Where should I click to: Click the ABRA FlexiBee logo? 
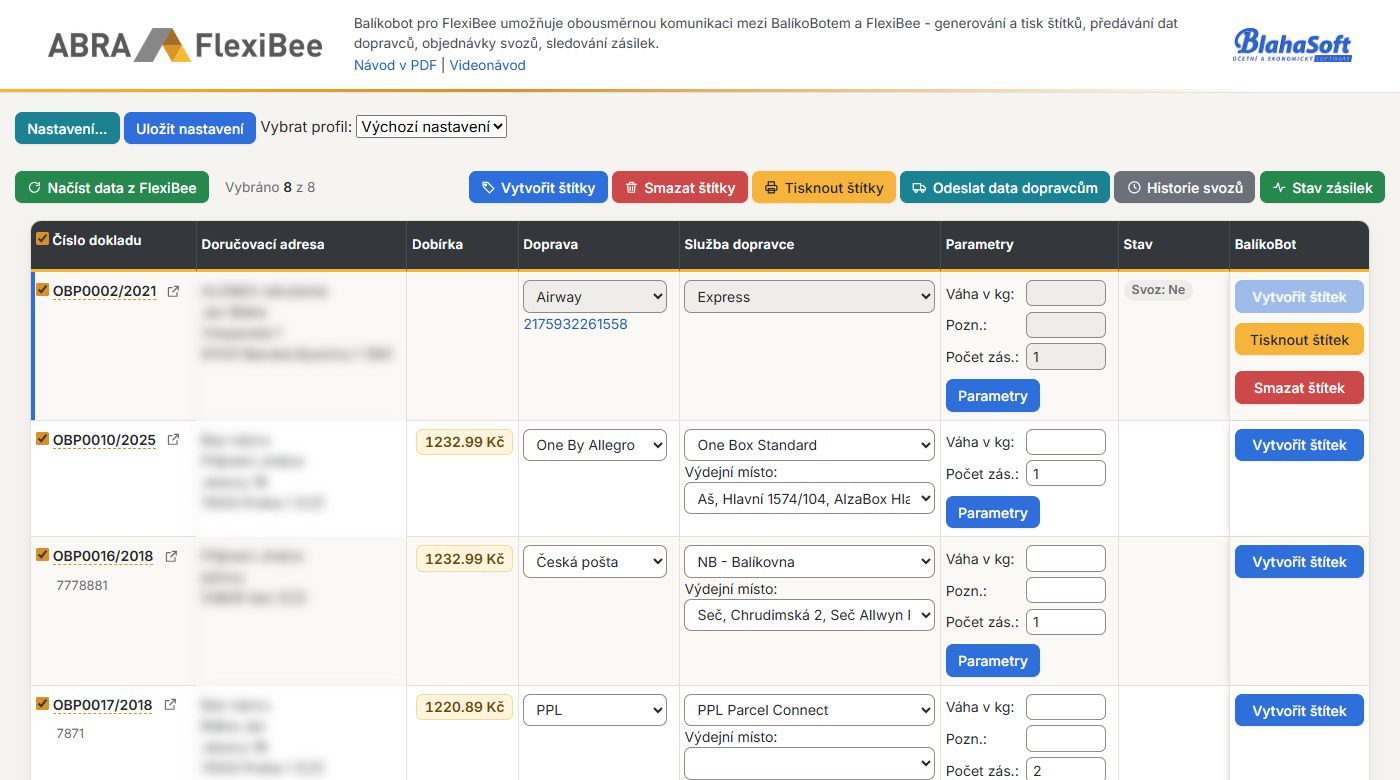click(x=185, y=46)
